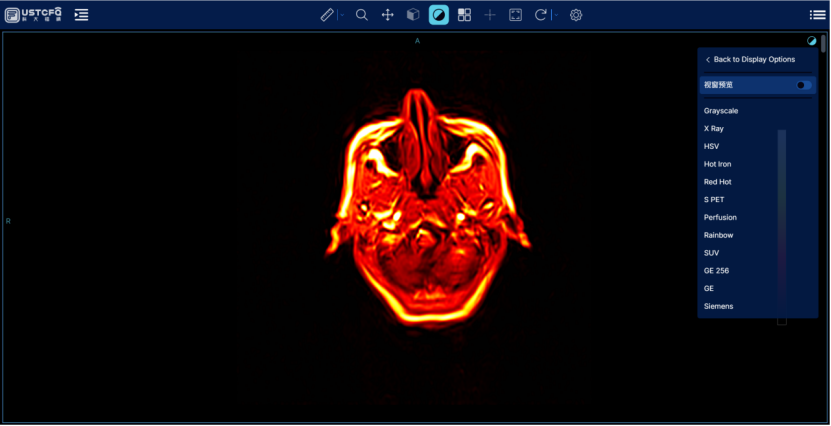Open the rotate tool dropdown arrow

tap(556, 15)
